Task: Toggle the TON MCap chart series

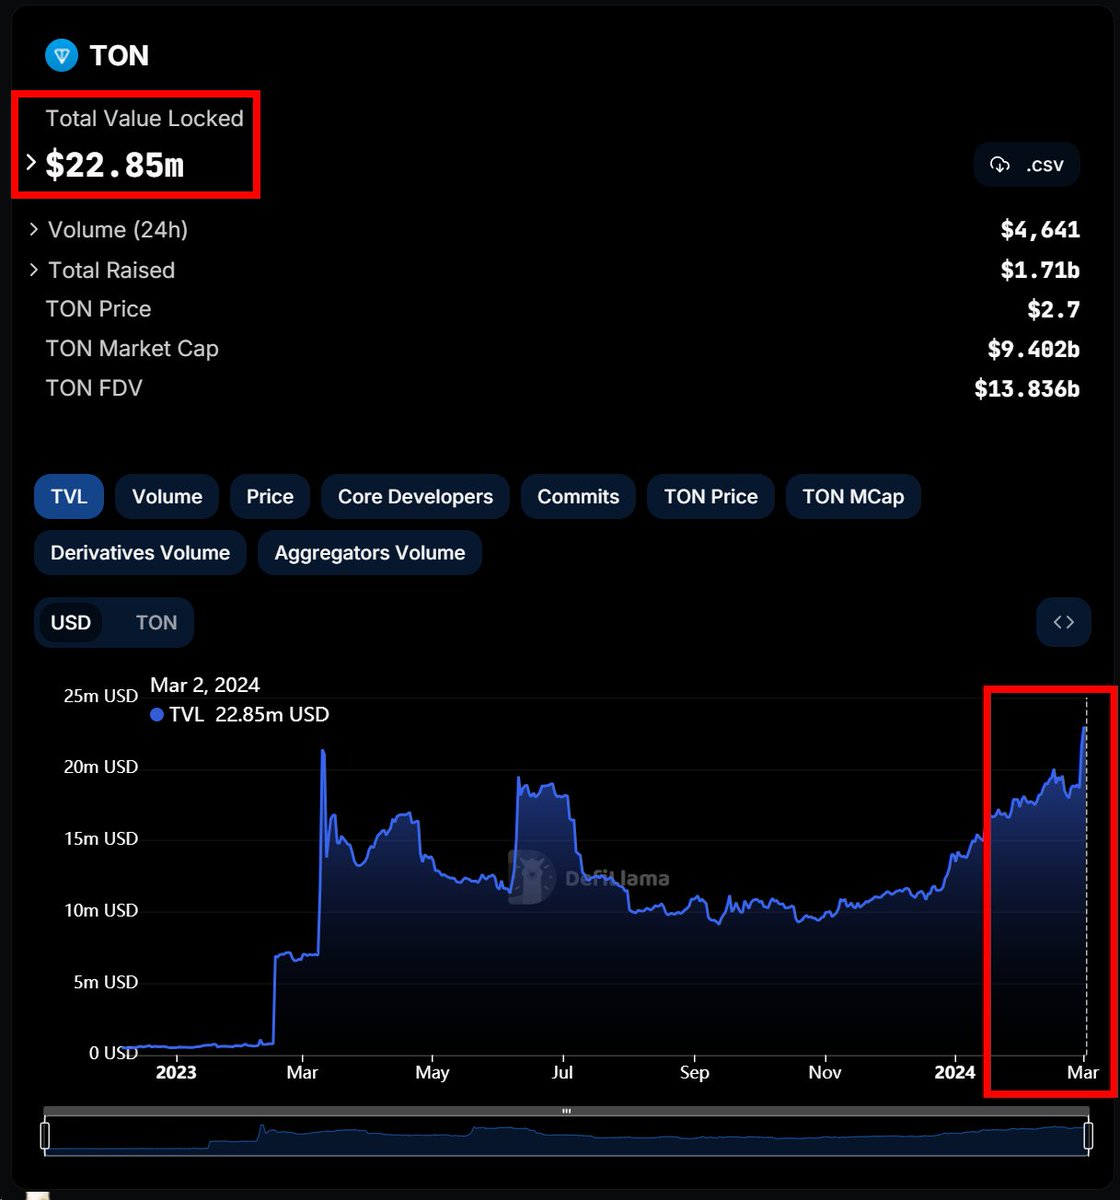Action: point(853,497)
